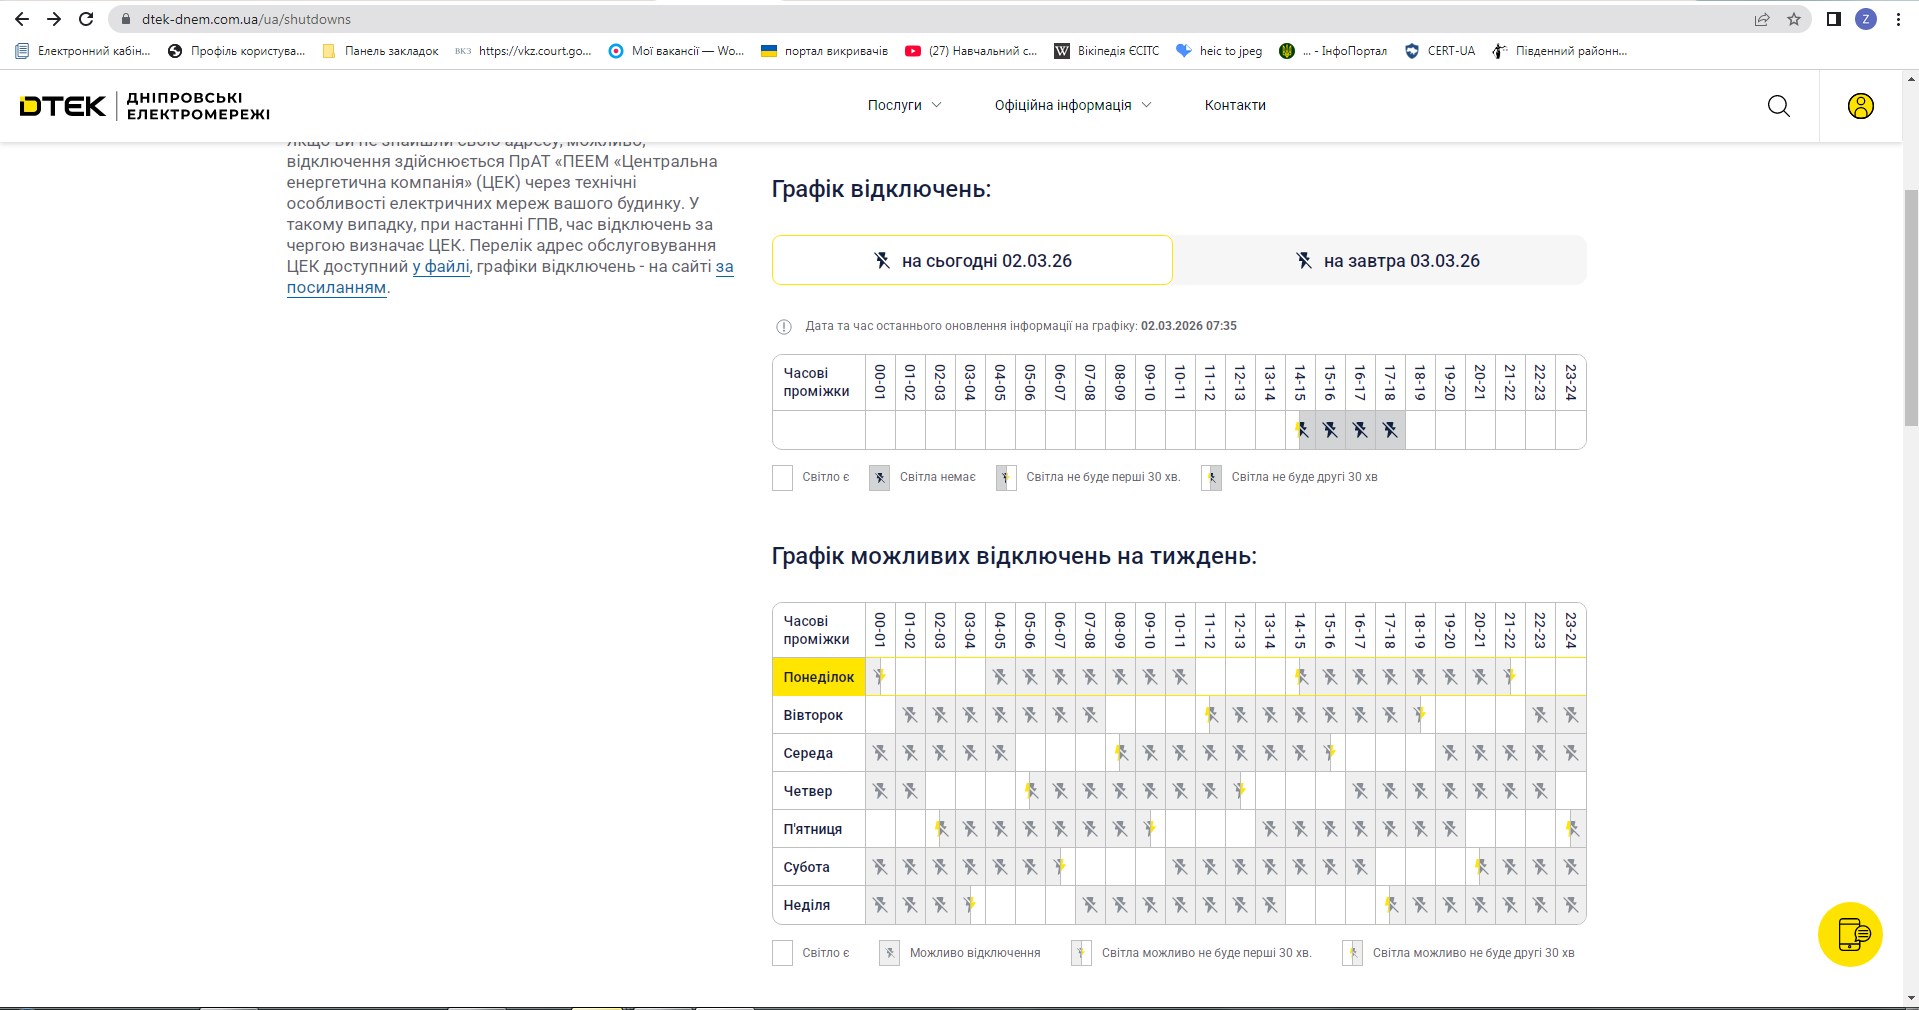Image resolution: width=1919 pixels, height=1010 pixels.
Task: Open the site search magnifier icon
Action: point(1778,106)
